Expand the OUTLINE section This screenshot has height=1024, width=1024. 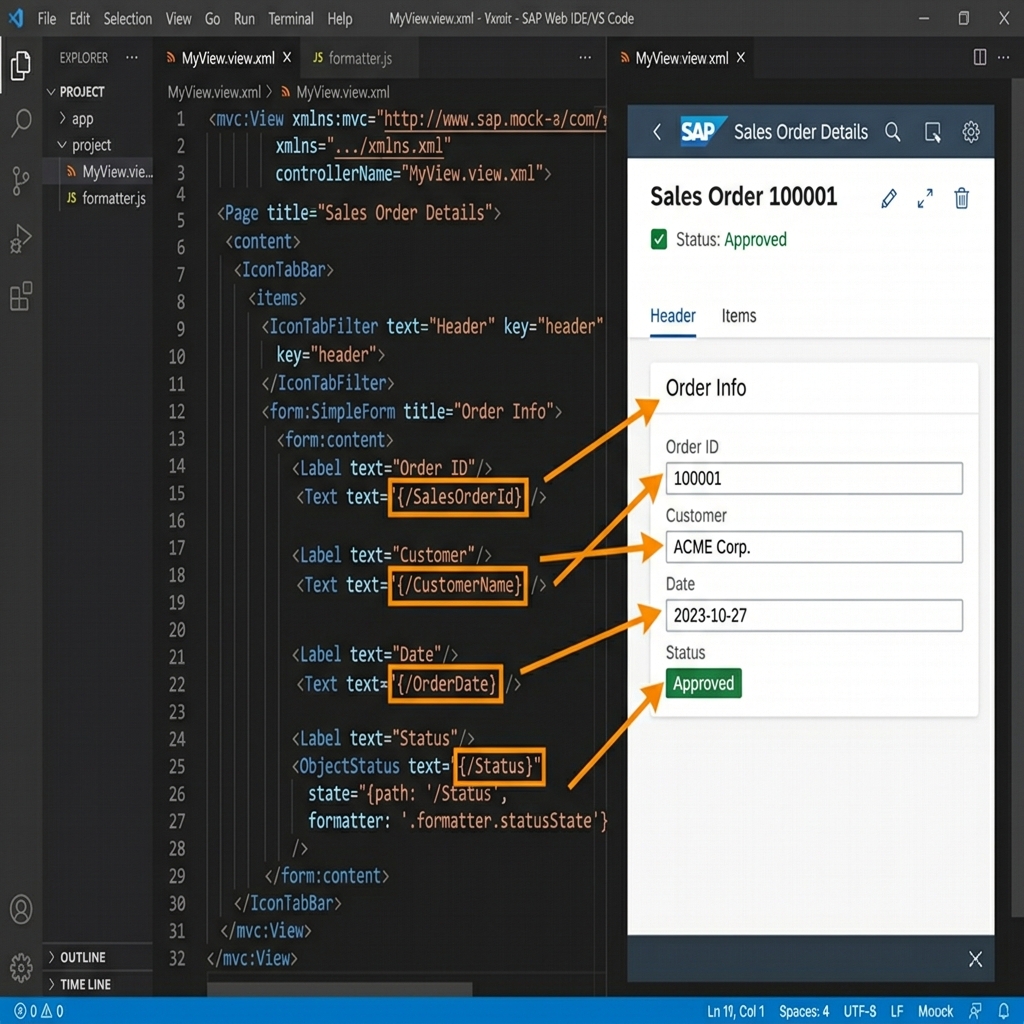pos(77,957)
